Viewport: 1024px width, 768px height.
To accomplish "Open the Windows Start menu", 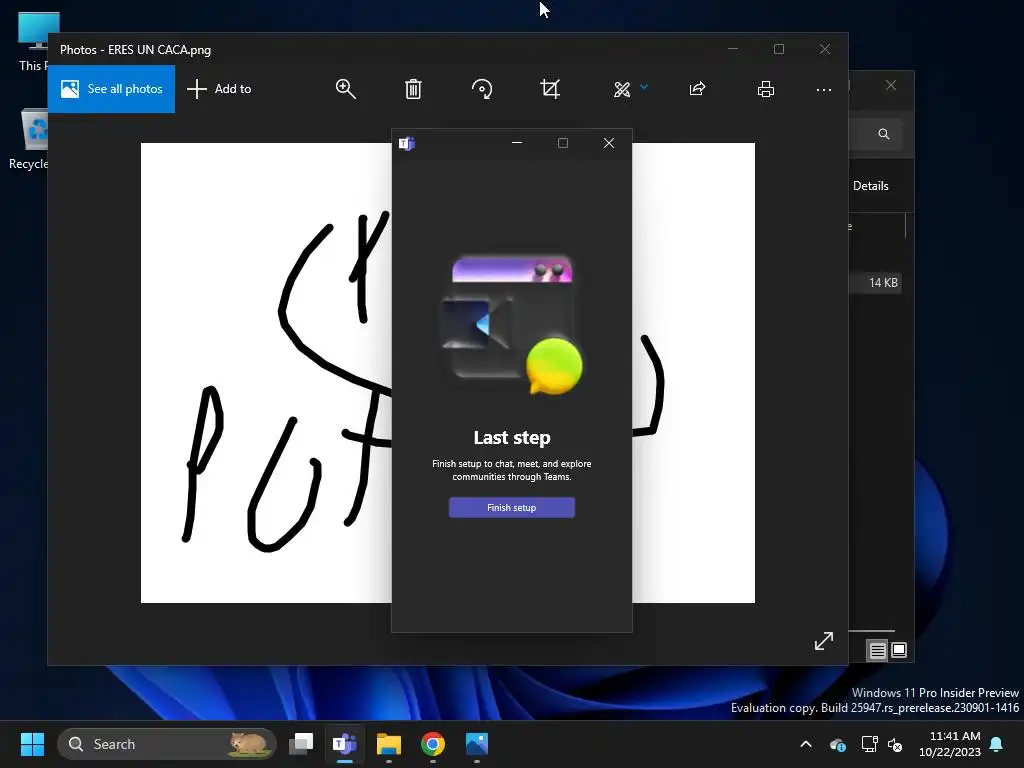I will pos(32,744).
